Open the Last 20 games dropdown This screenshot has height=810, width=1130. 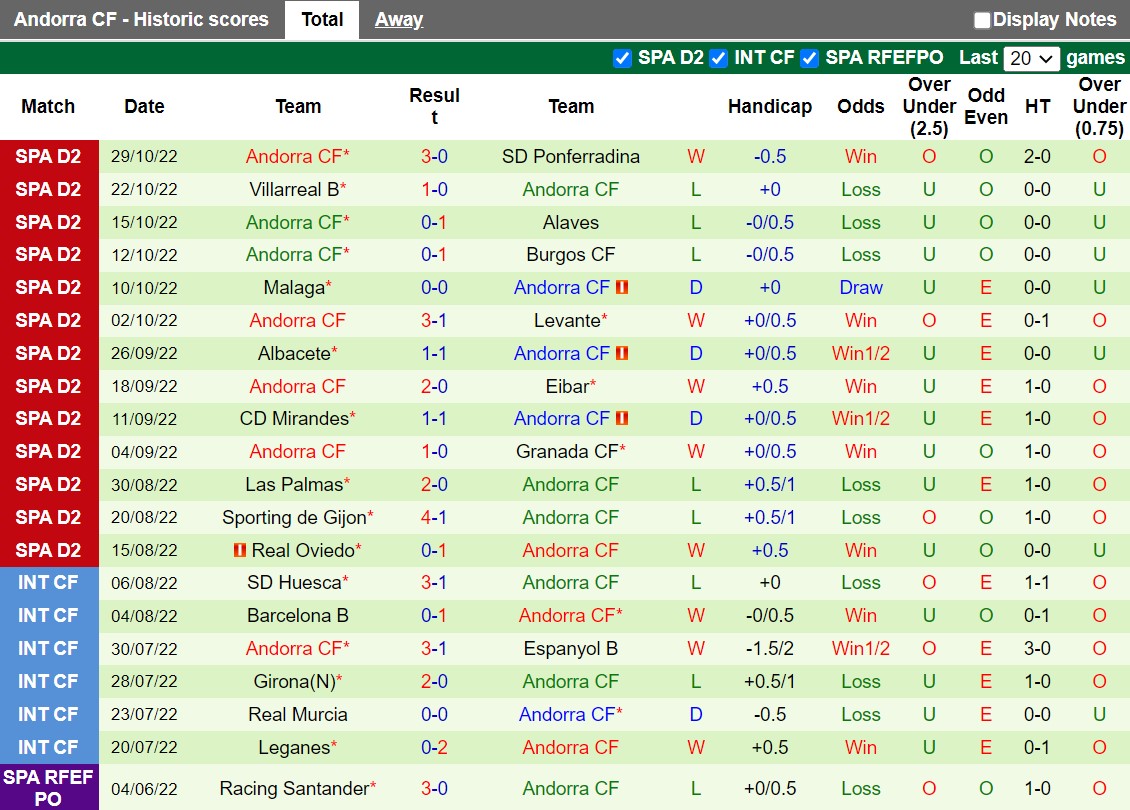[1031, 58]
